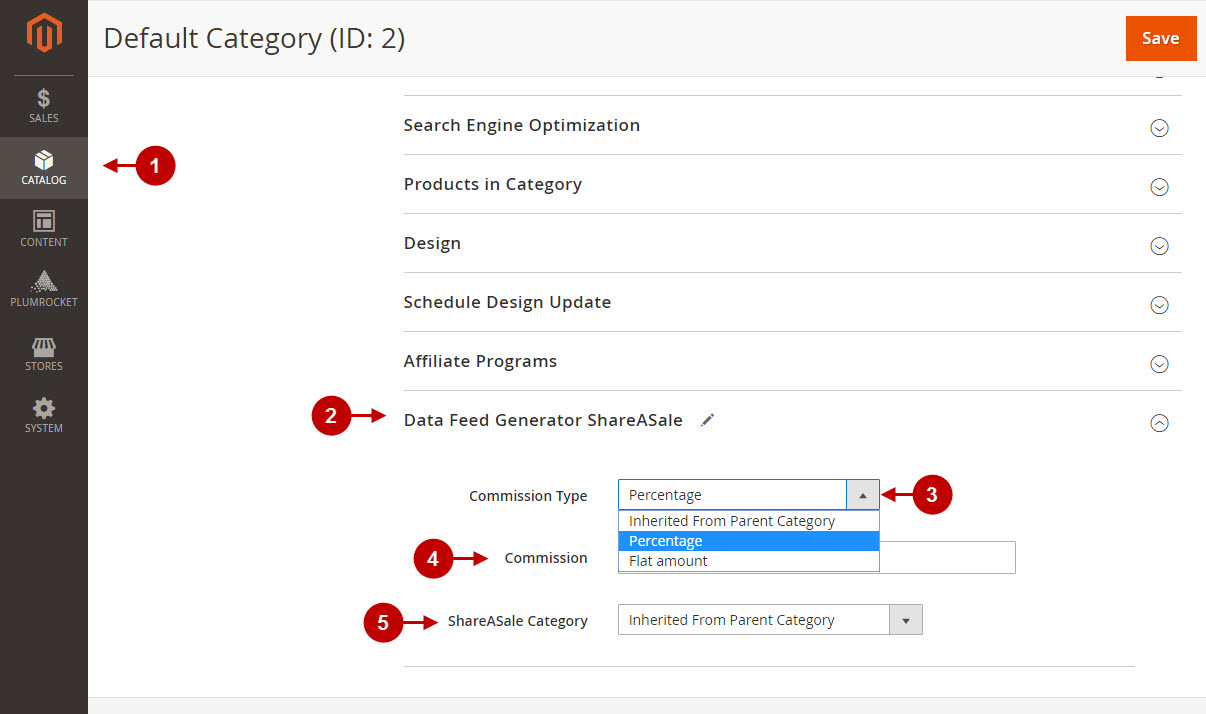Select Inherited From Parent Category option

click(x=749, y=521)
